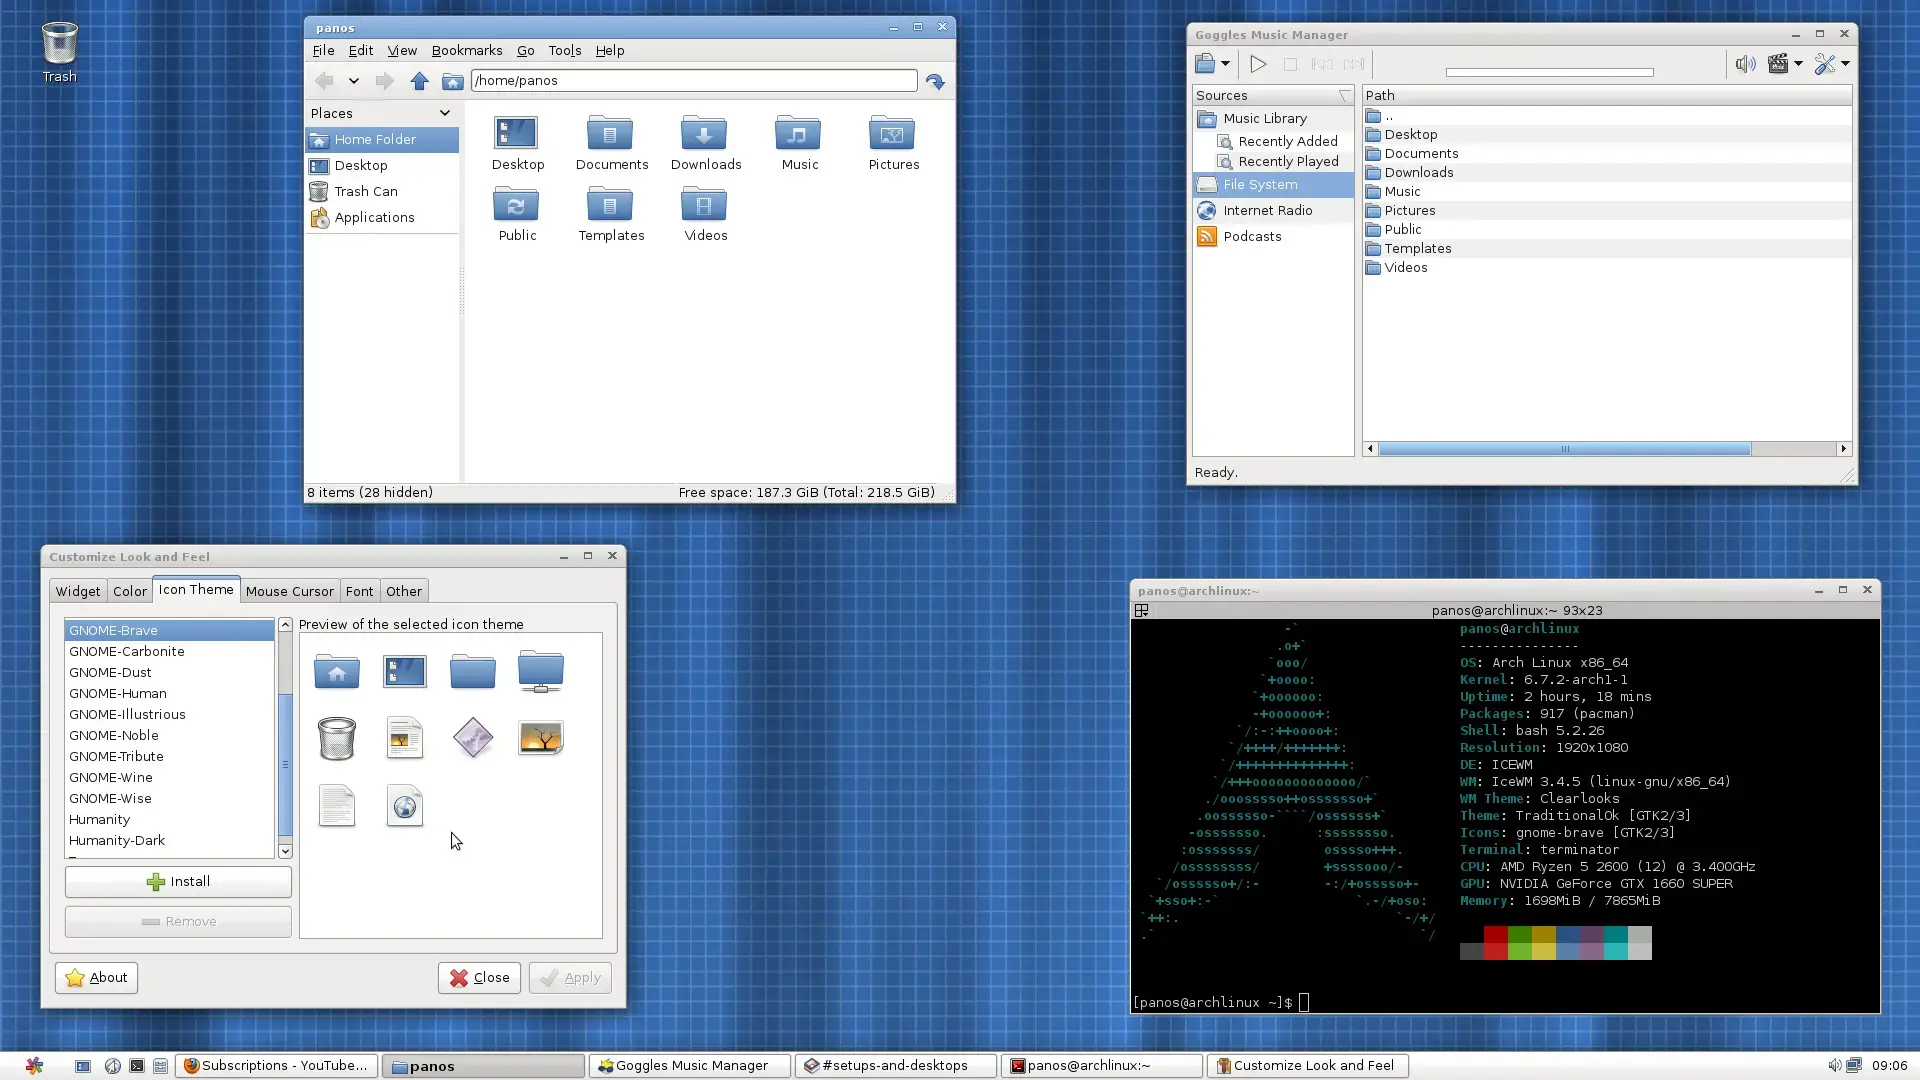
Task: Go up to parent folder in file manager
Action: coord(419,81)
